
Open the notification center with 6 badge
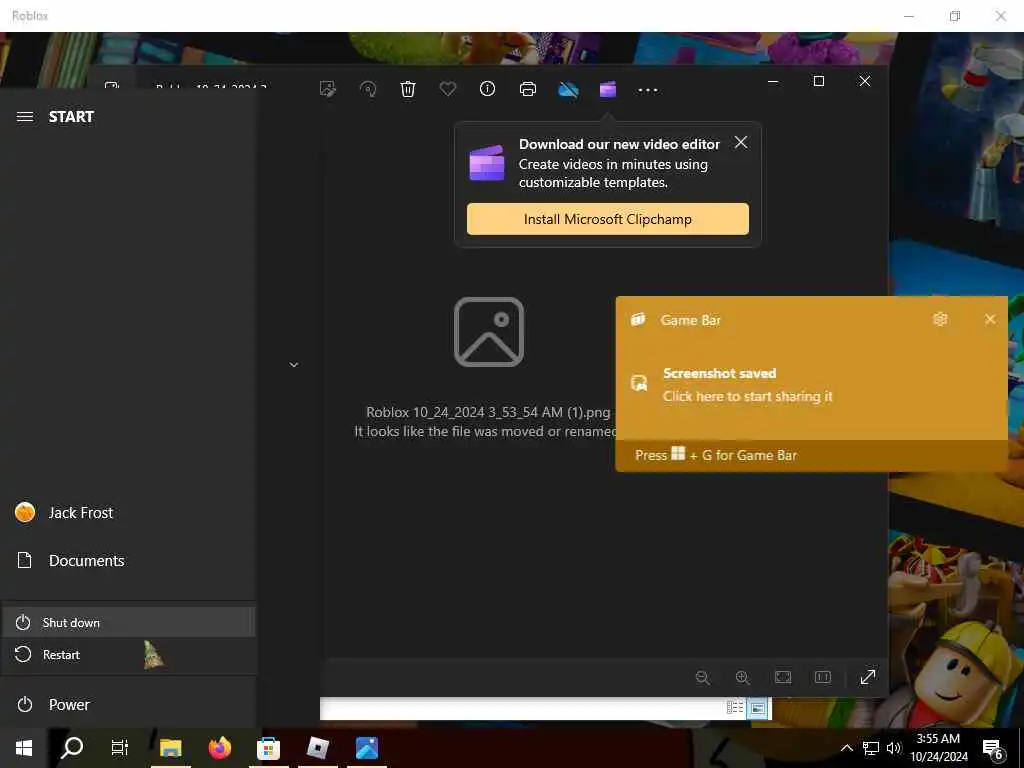click(993, 749)
